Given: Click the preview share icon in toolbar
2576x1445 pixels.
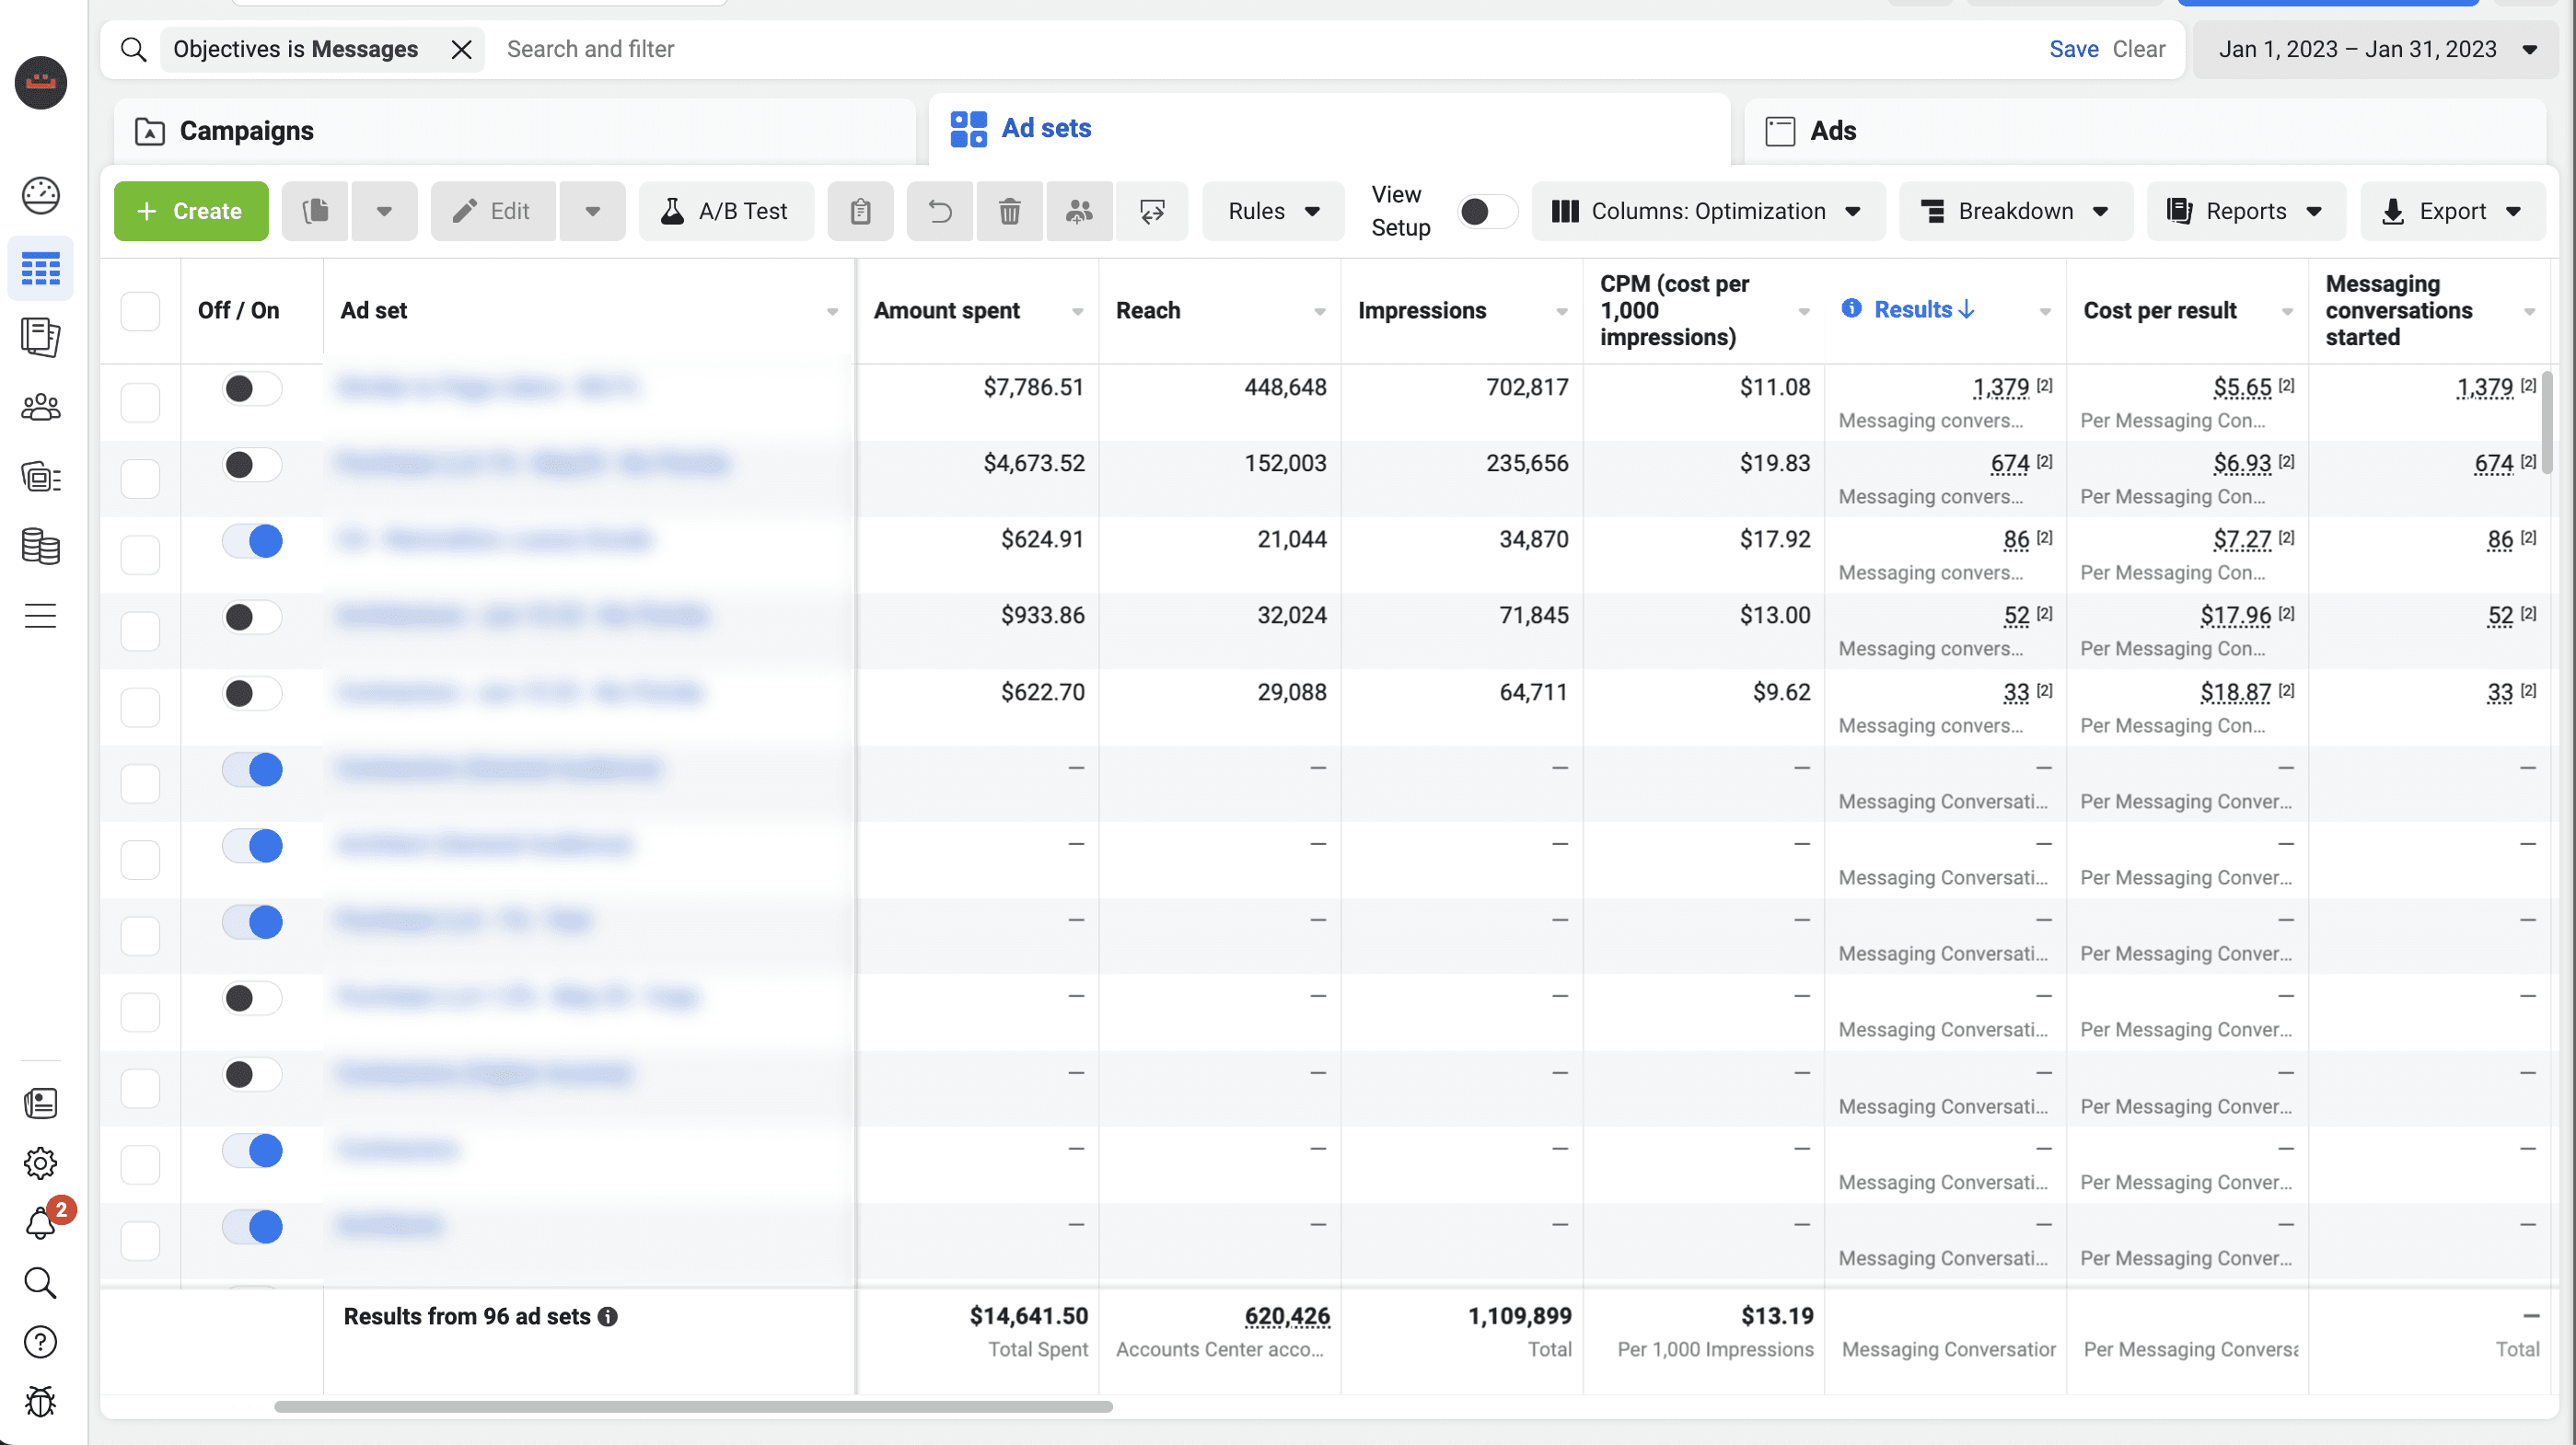Looking at the screenshot, I should (x=1151, y=211).
